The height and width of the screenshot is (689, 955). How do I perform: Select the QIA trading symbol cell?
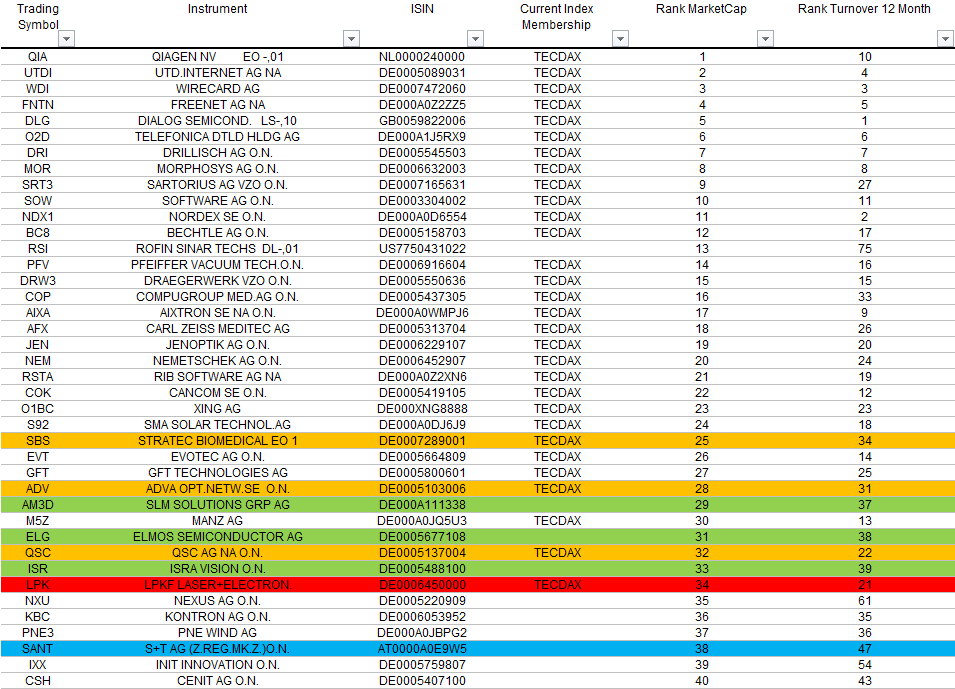pyautogui.click(x=38, y=56)
